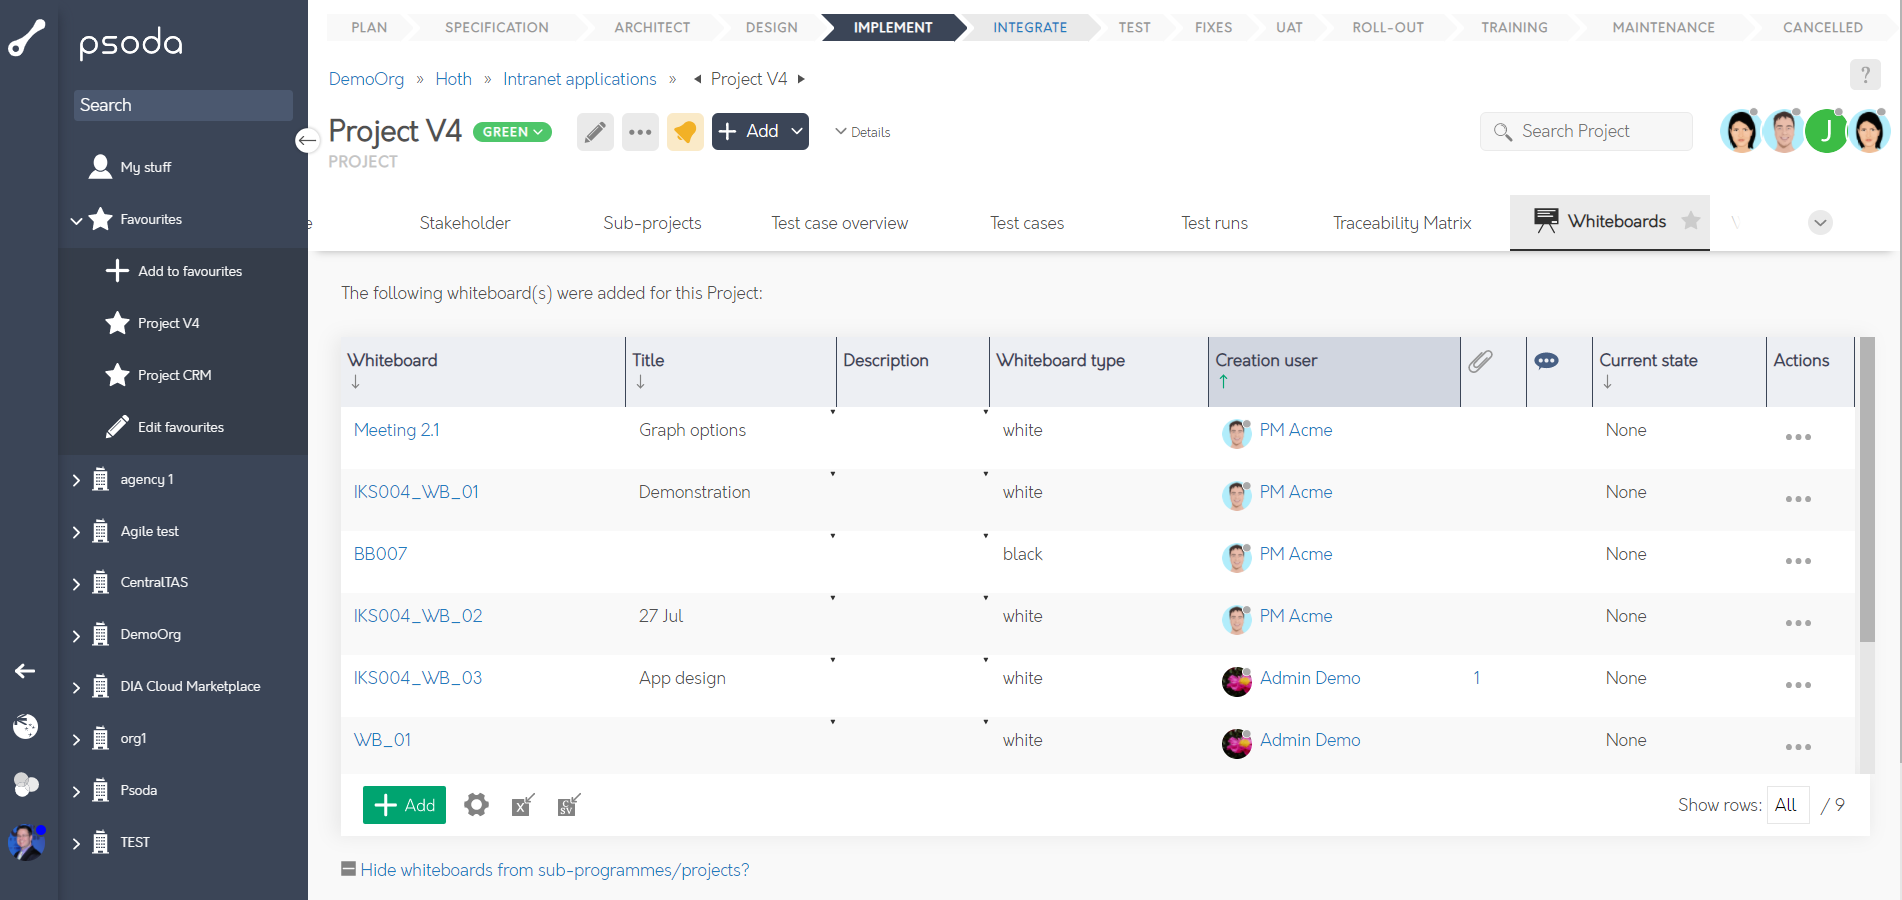Switch to the Traceability Matrix tab
The image size is (1902, 900).
pos(1401,222)
